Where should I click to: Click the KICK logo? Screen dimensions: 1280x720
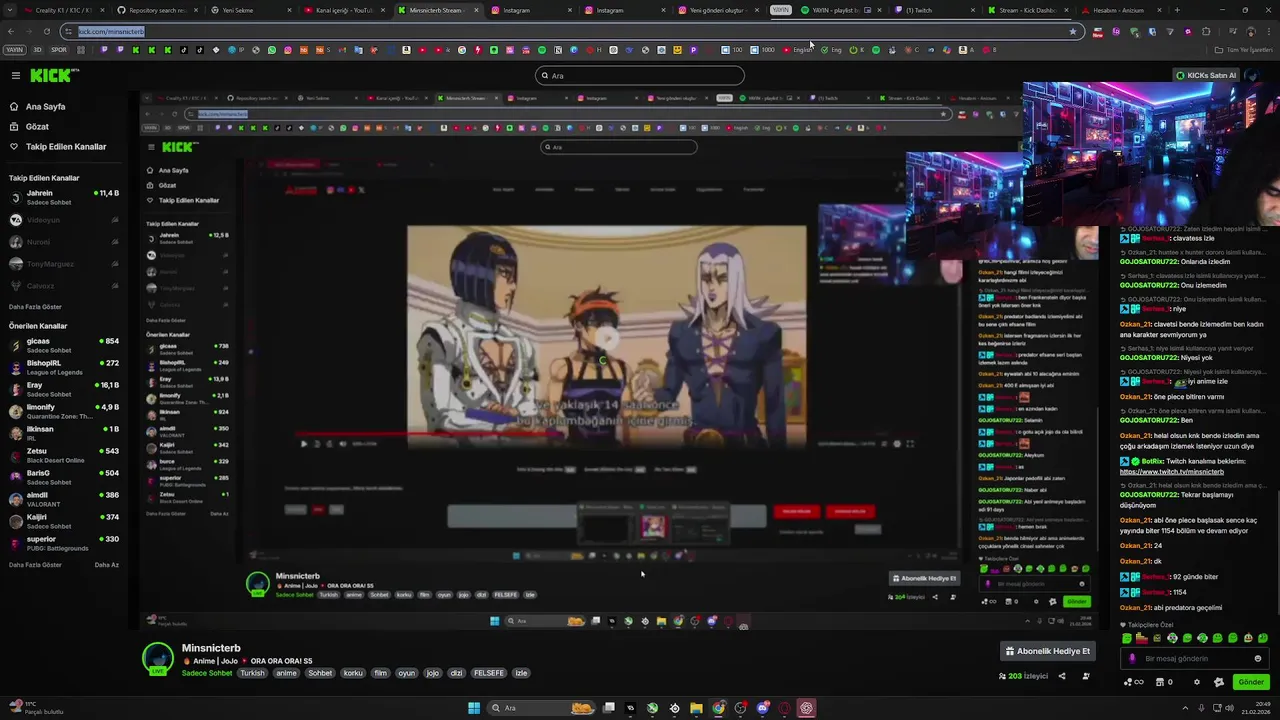coord(51,75)
